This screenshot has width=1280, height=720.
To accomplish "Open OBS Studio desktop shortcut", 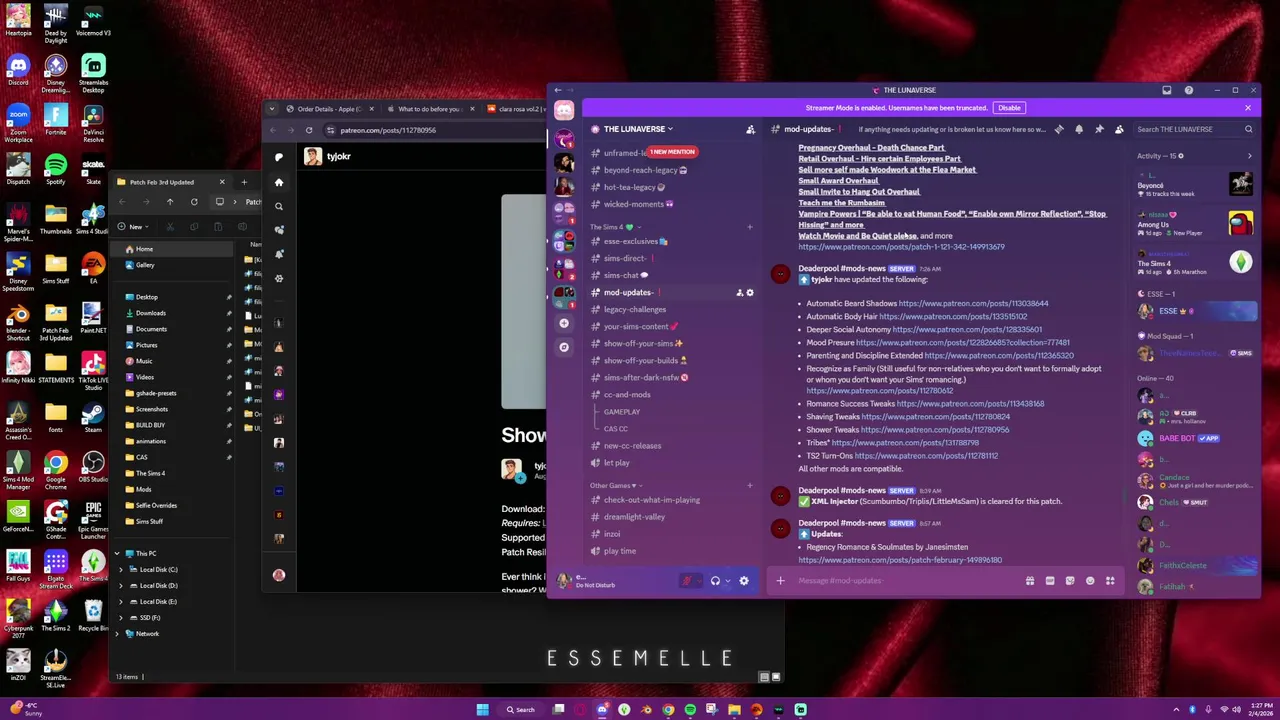I will coord(93,467).
